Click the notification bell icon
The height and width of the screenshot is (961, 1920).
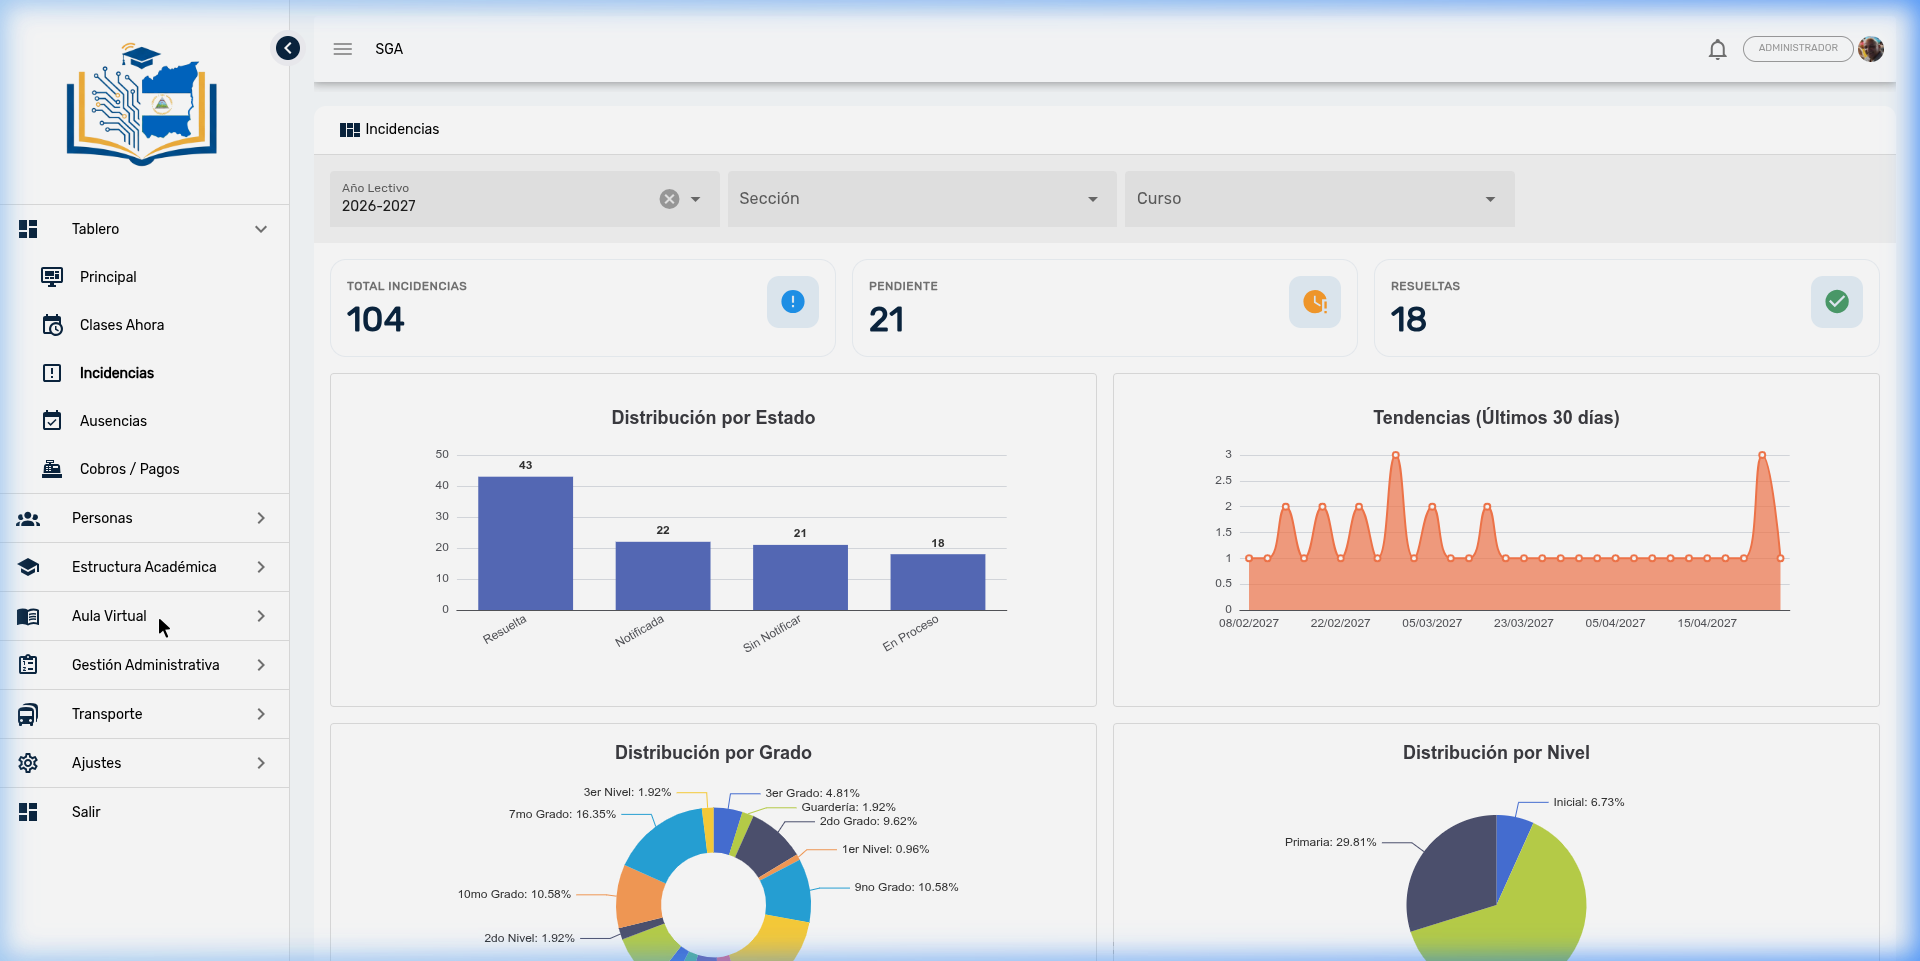(1717, 48)
